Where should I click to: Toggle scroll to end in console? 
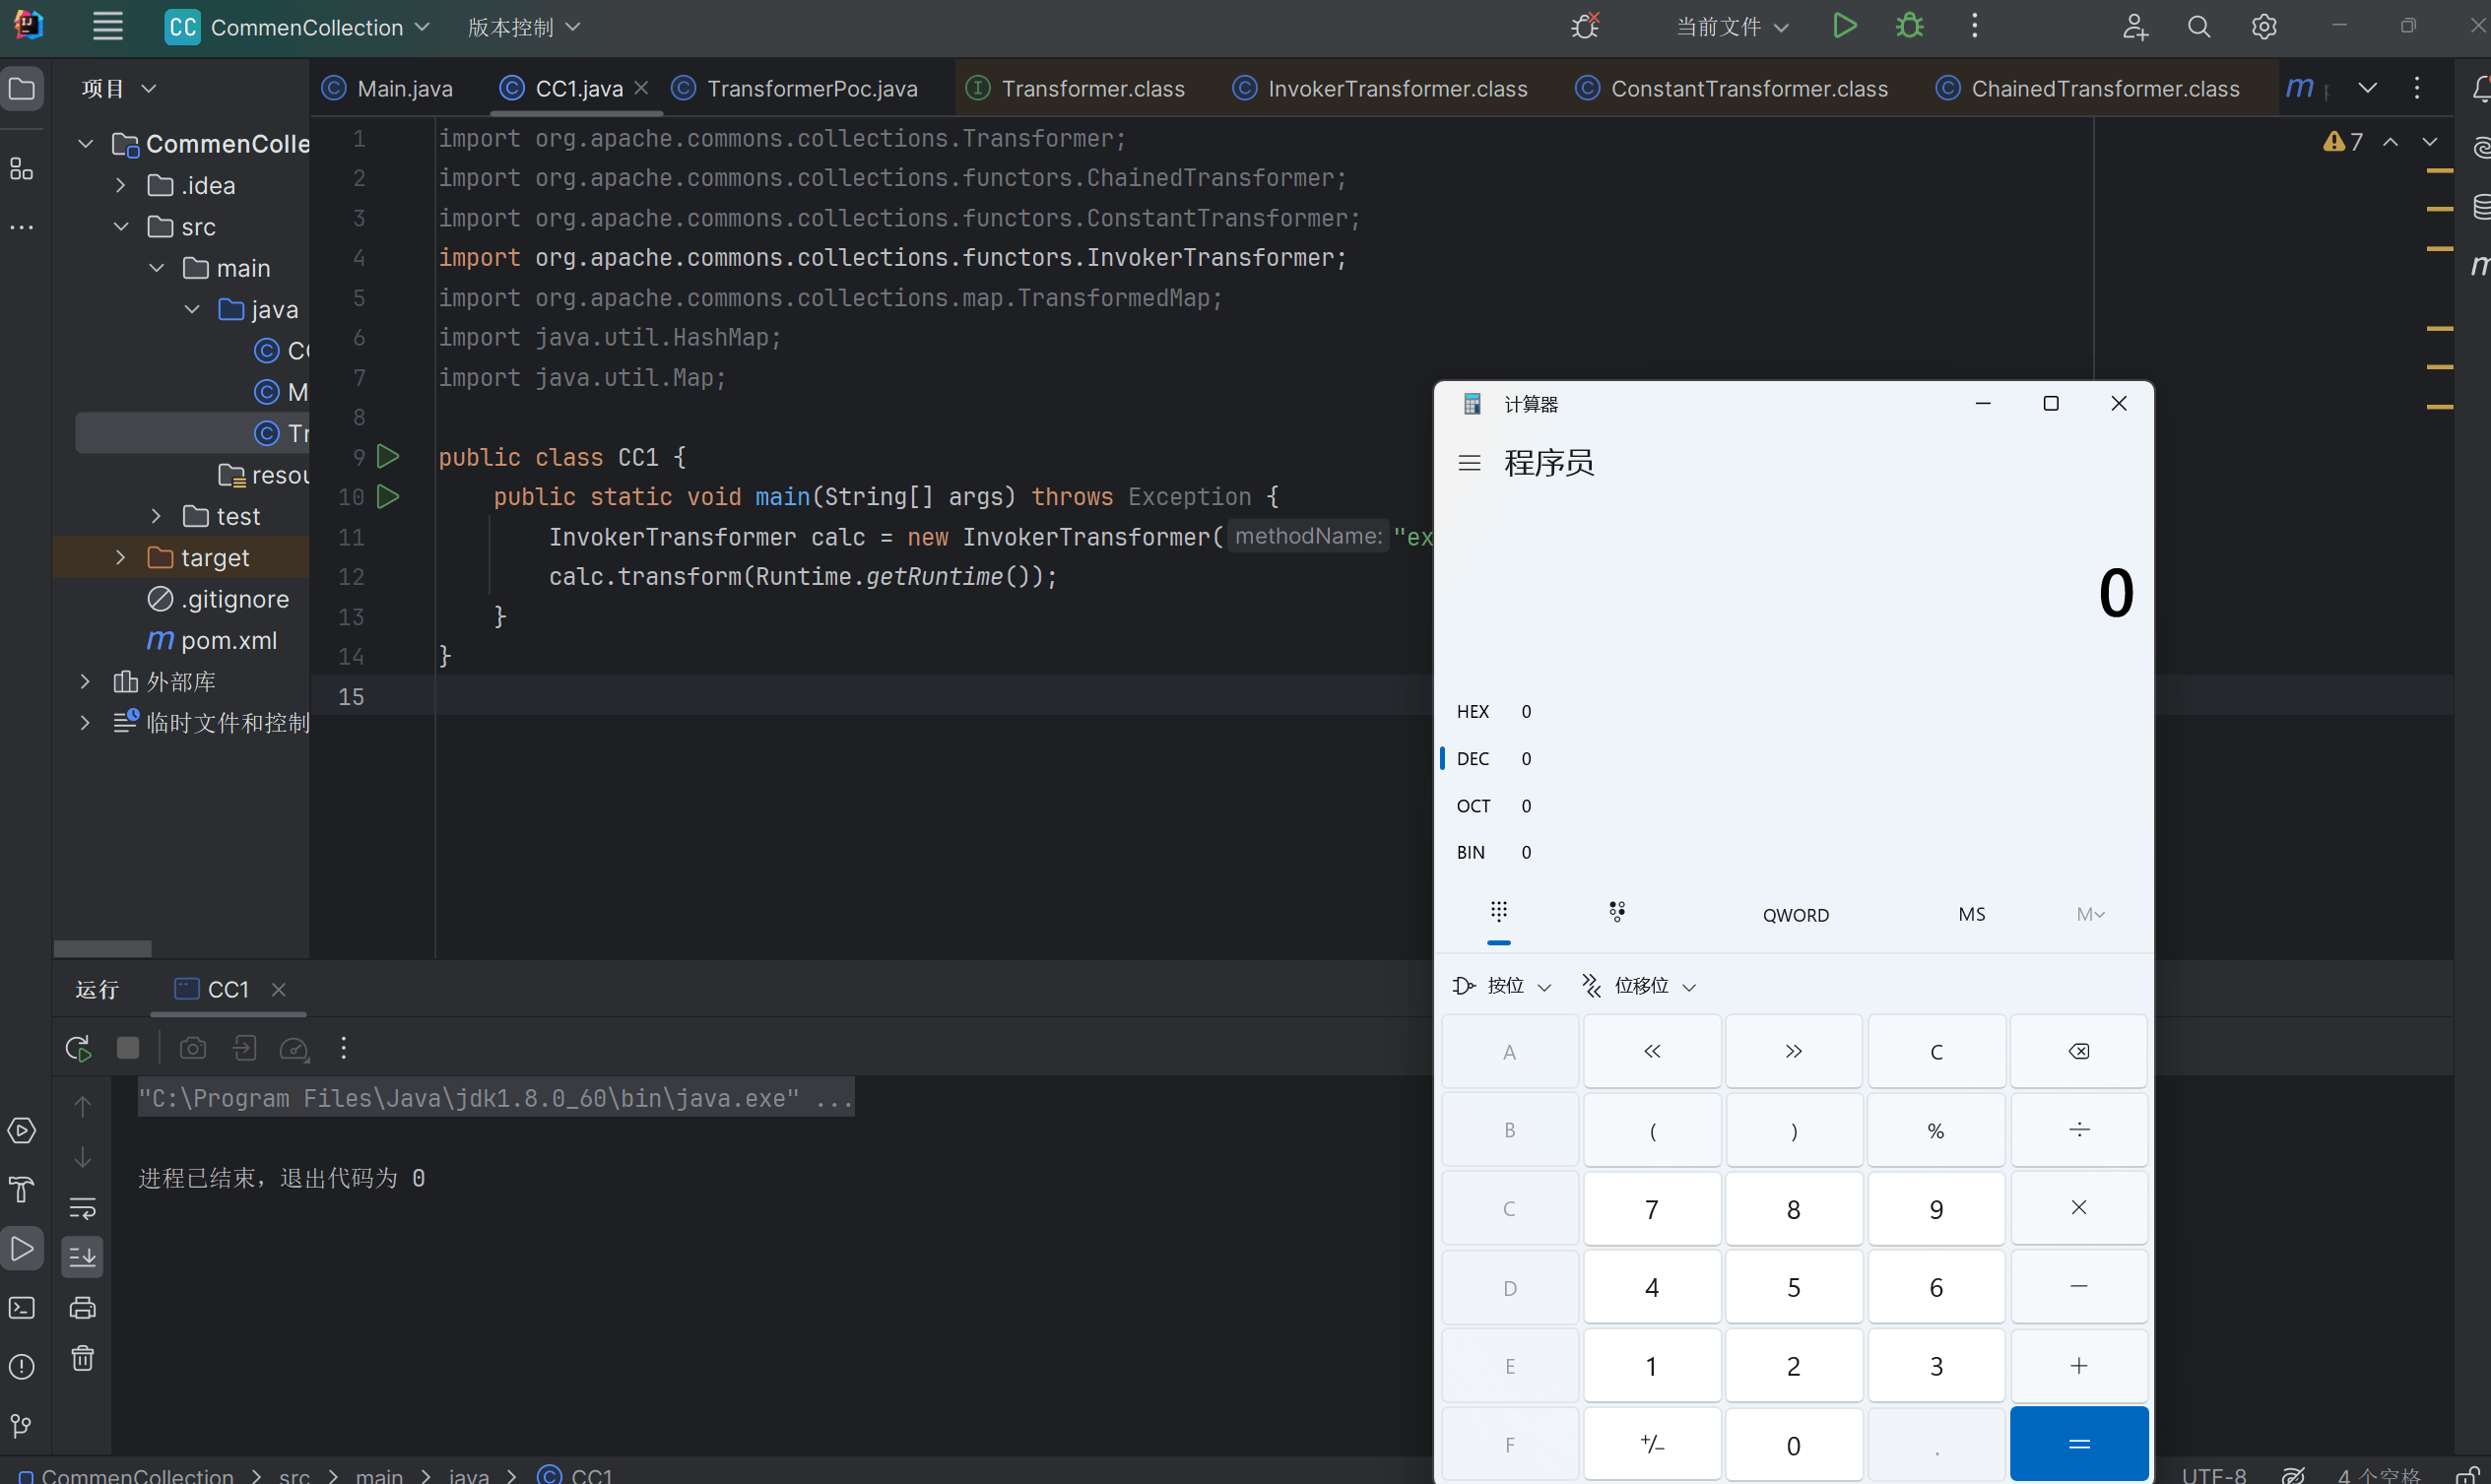(83, 1257)
